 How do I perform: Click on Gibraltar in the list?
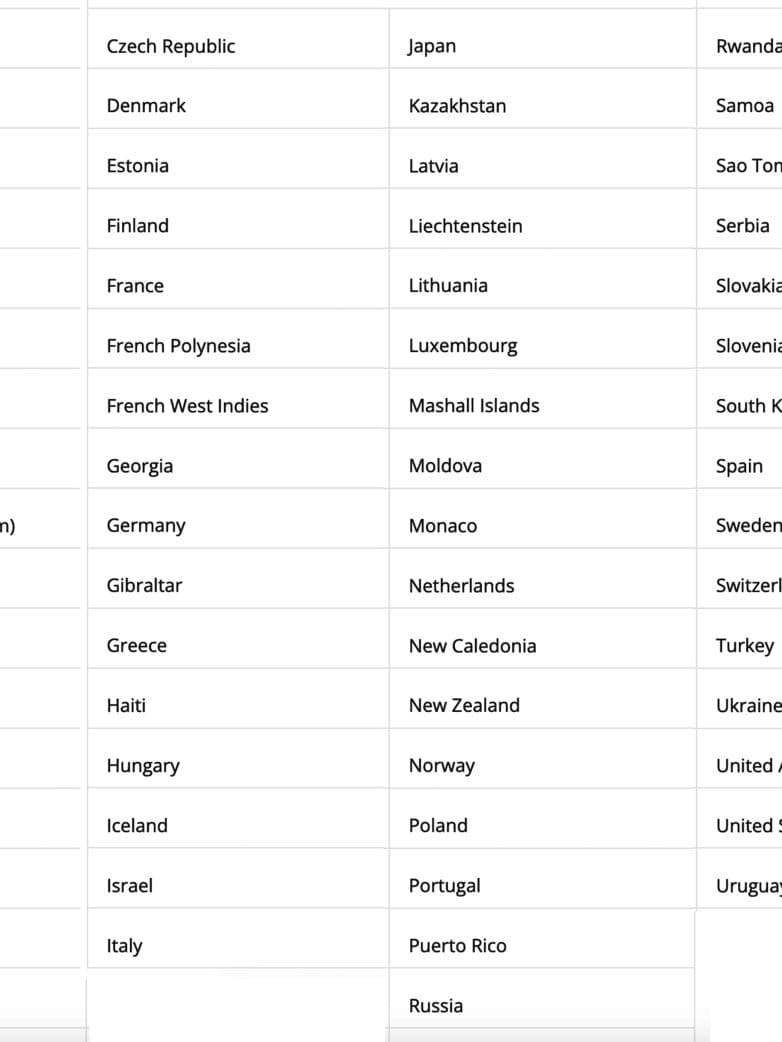(x=144, y=586)
